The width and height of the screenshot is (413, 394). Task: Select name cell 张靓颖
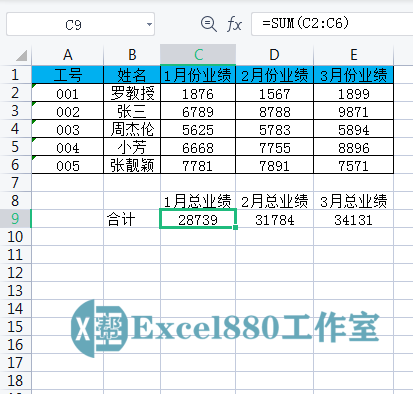click(x=132, y=165)
